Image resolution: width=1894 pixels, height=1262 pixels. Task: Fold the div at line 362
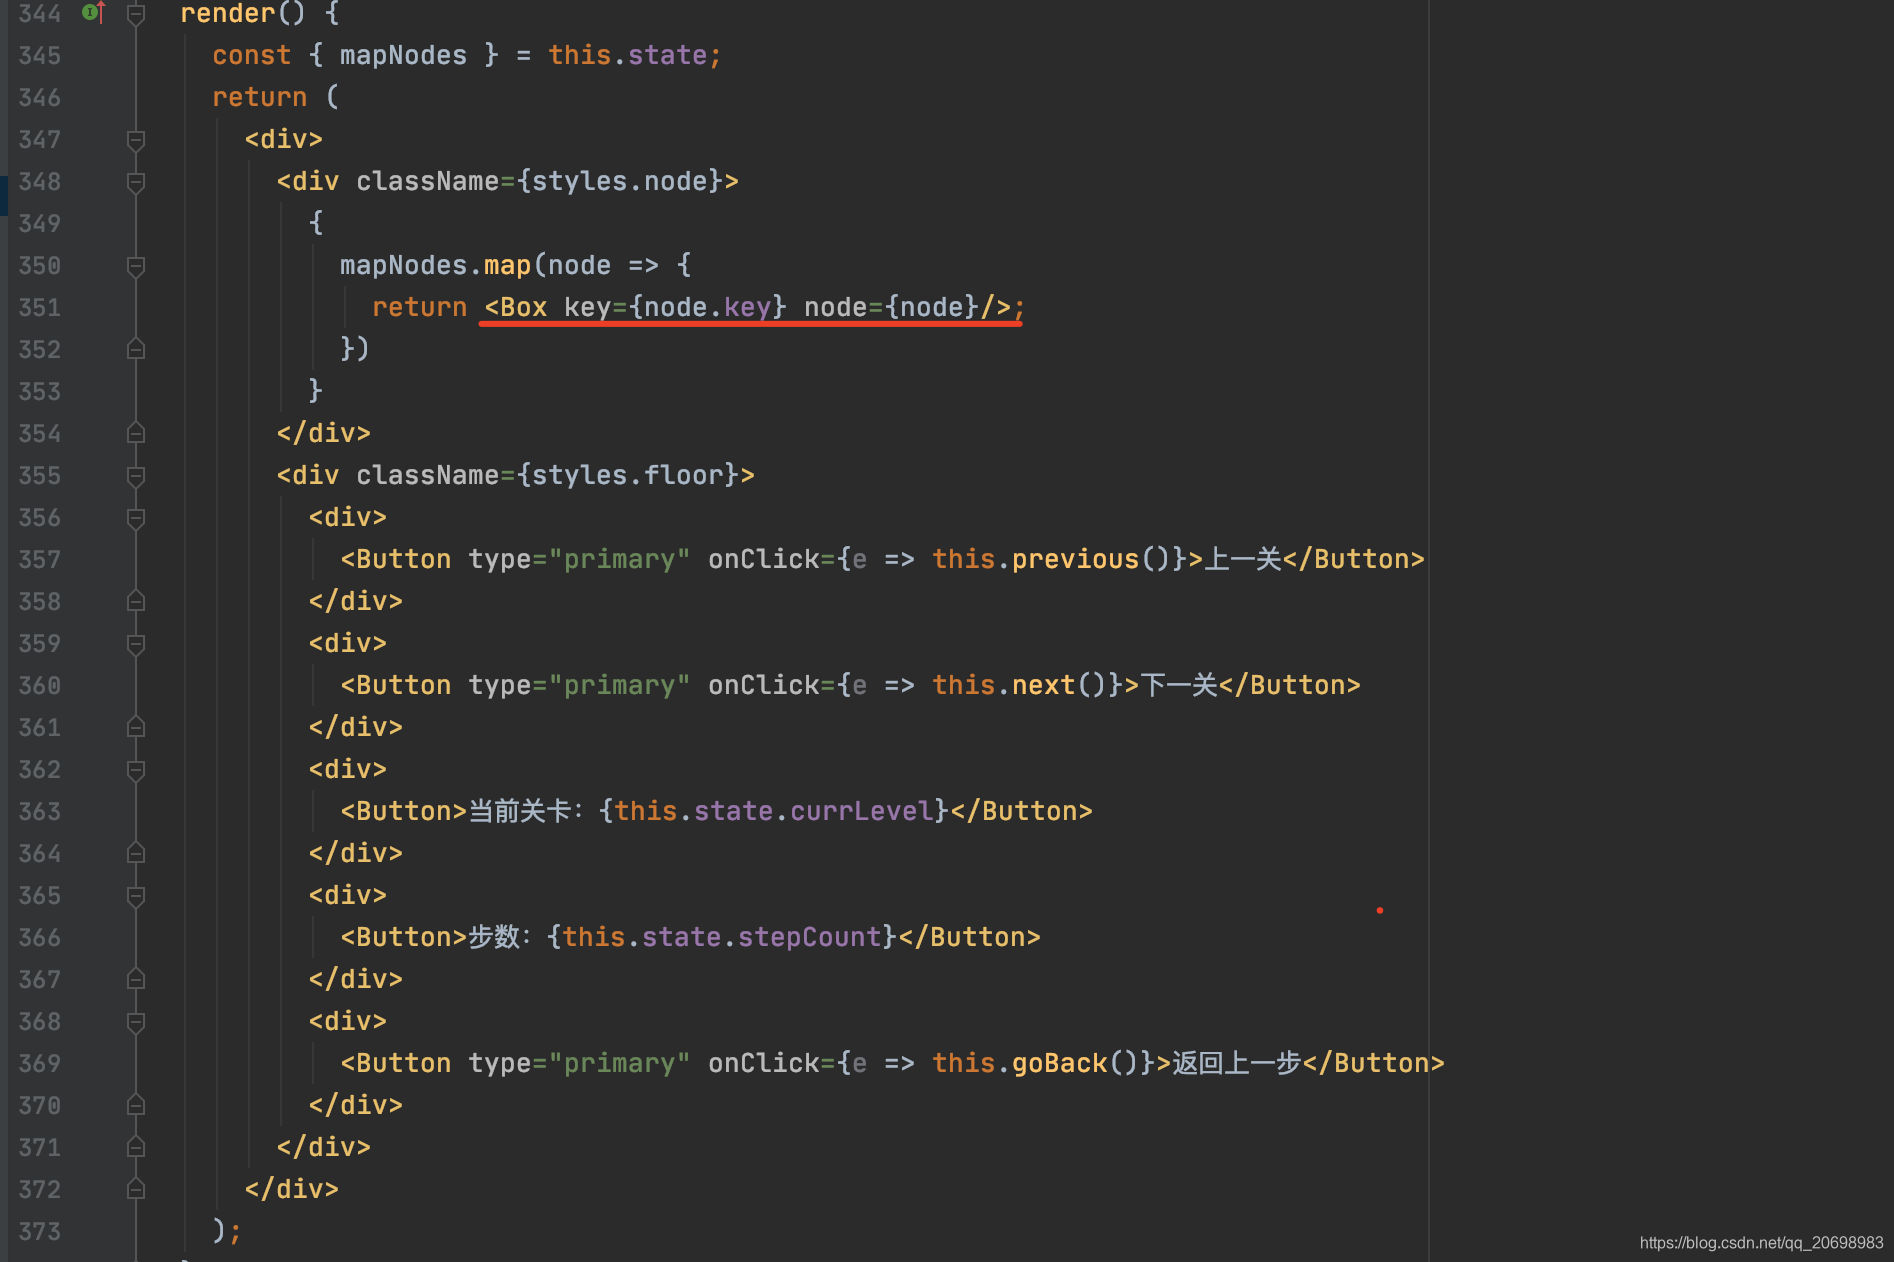[x=136, y=770]
